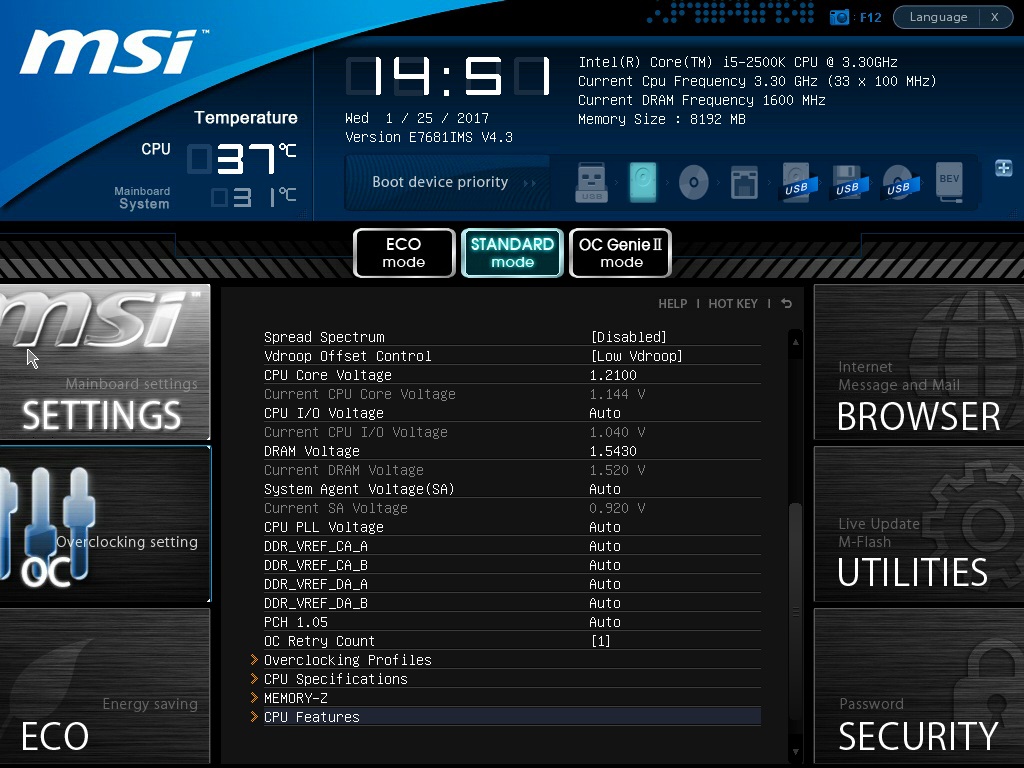Change Vdroop Offset Control [Low Vdroop] option
The height and width of the screenshot is (768, 1024).
pos(636,356)
